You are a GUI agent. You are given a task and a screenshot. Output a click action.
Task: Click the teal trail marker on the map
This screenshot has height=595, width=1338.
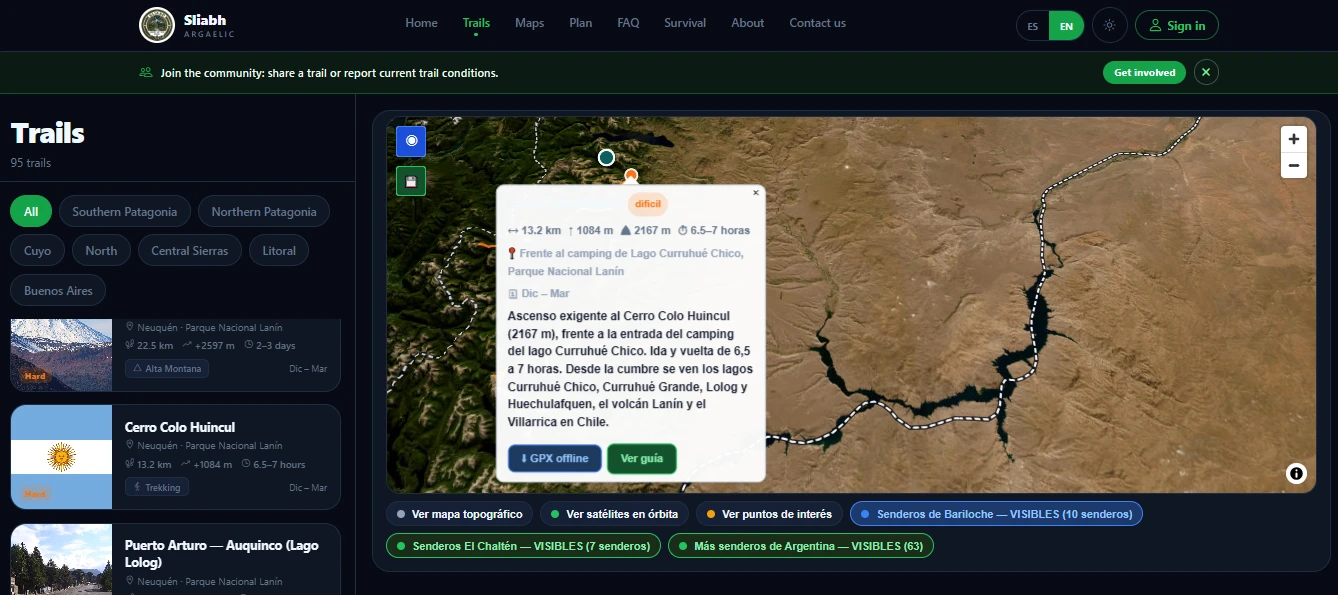click(606, 157)
